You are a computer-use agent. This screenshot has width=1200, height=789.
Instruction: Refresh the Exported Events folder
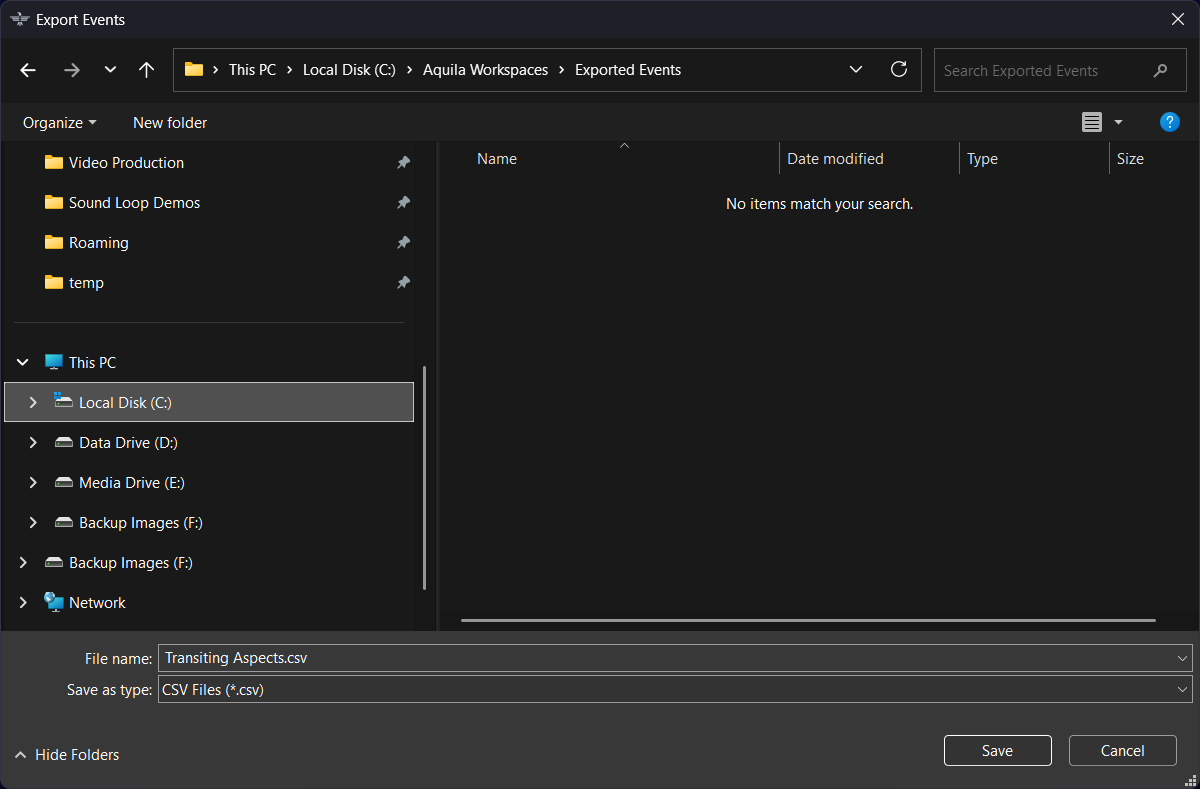point(898,69)
